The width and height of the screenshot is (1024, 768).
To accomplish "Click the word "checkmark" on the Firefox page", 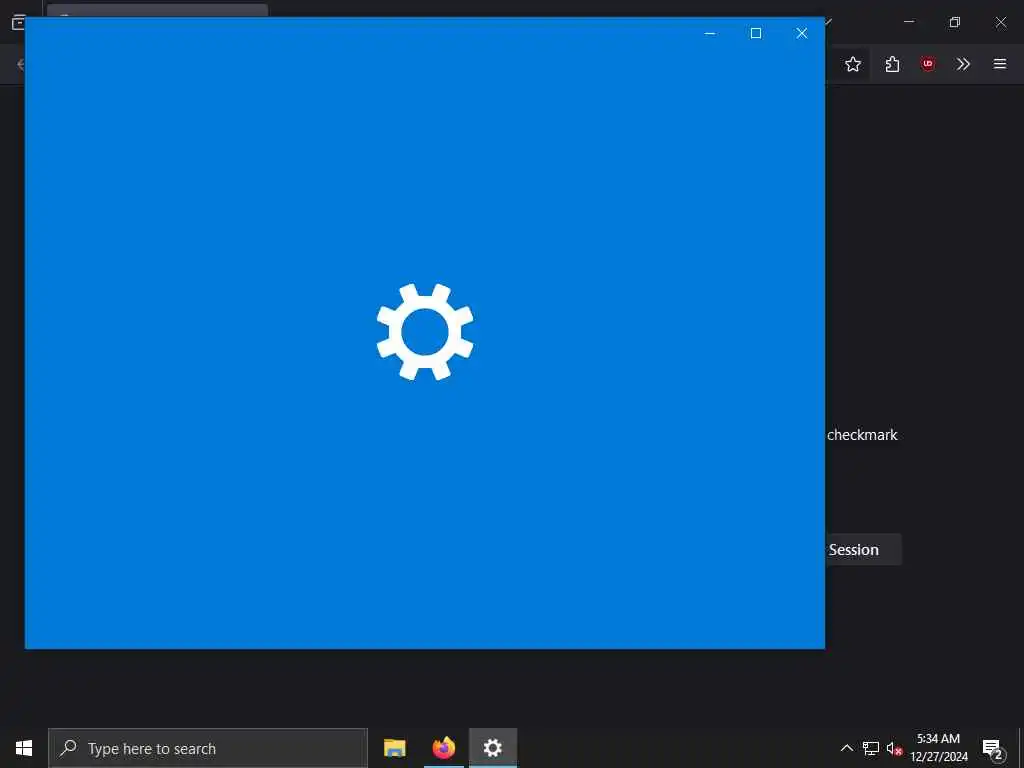I will point(862,435).
